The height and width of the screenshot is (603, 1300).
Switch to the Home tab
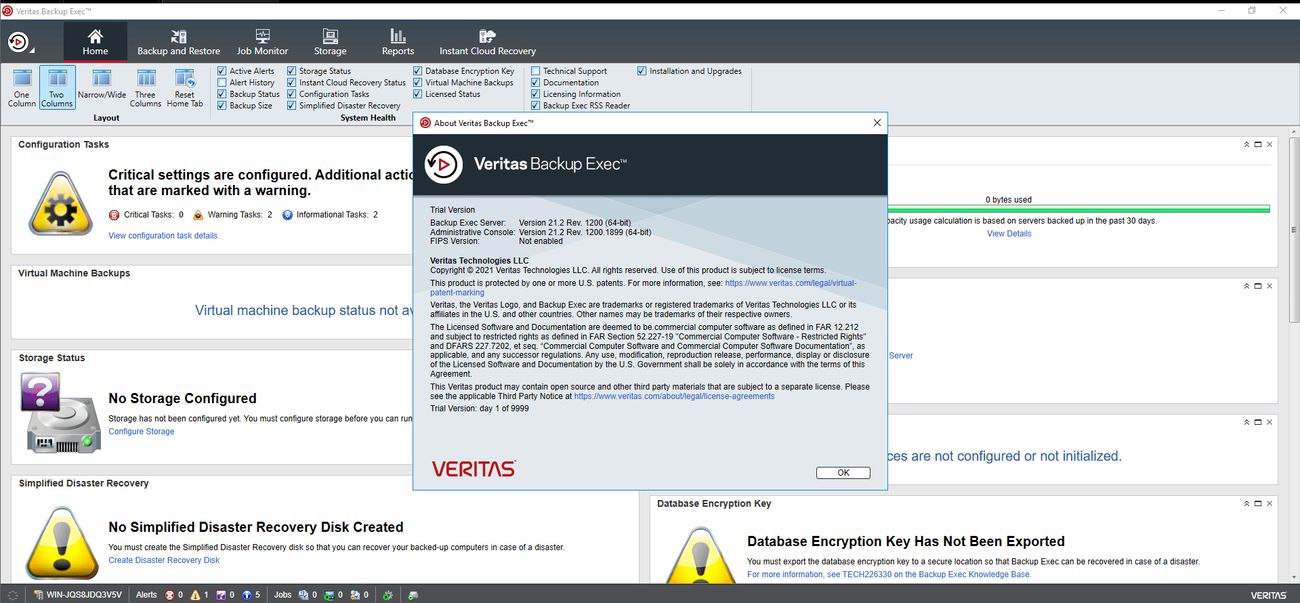pyautogui.click(x=95, y=42)
